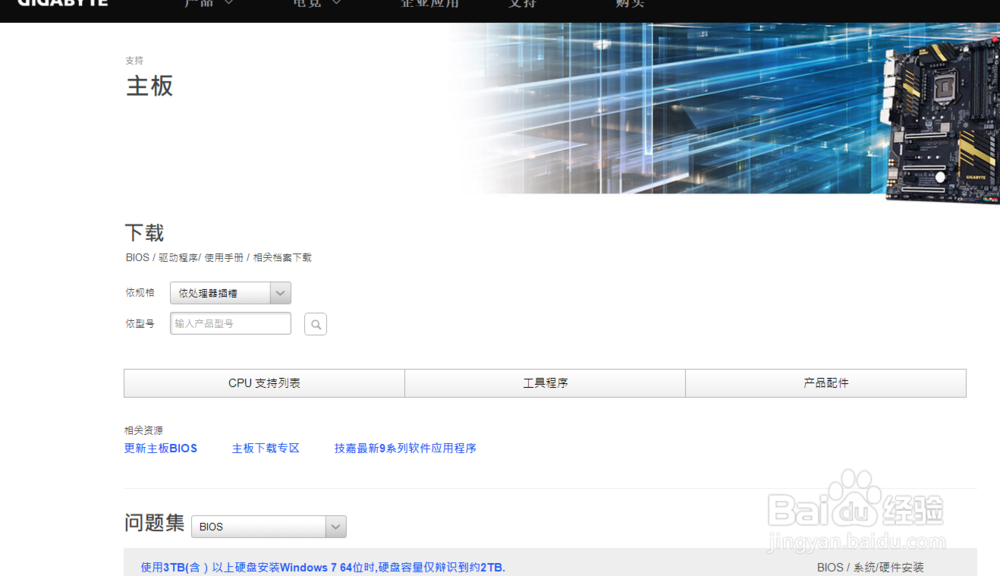This screenshot has width=1000, height=576.
Task: Click the product model search magnifier icon
Action: click(x=315, y=323)
